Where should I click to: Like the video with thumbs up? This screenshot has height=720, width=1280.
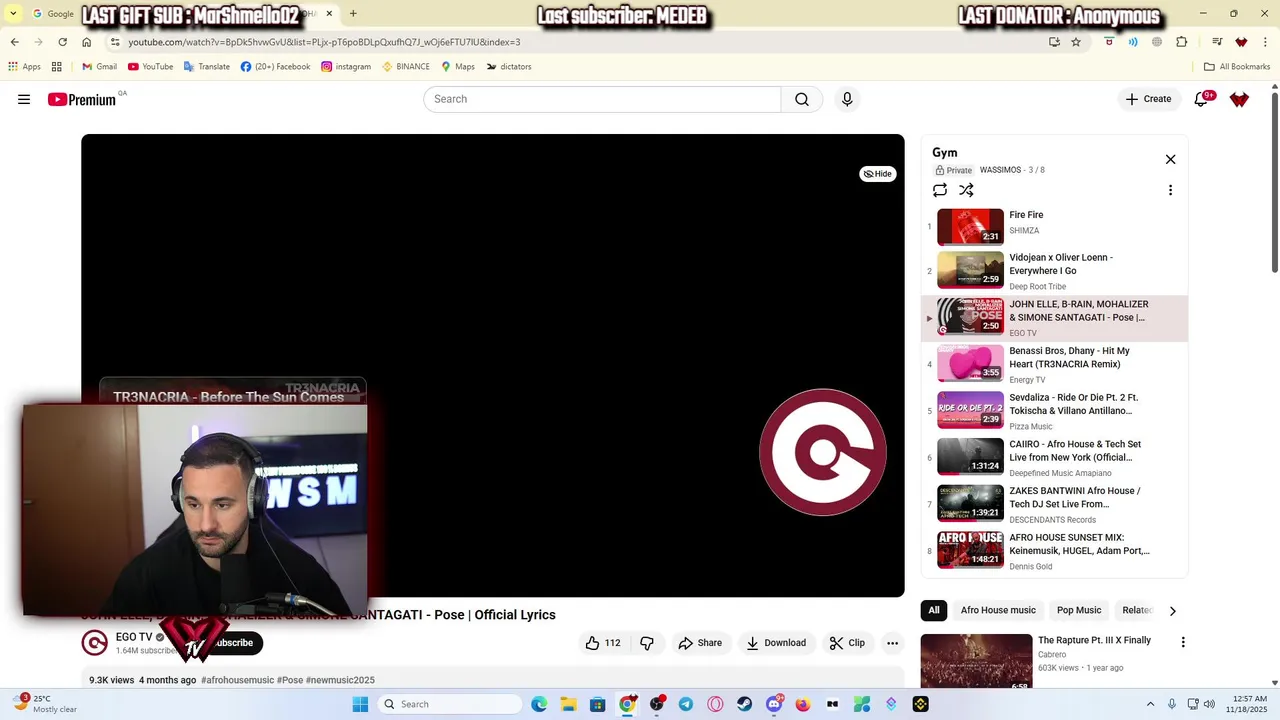(603, 643)
